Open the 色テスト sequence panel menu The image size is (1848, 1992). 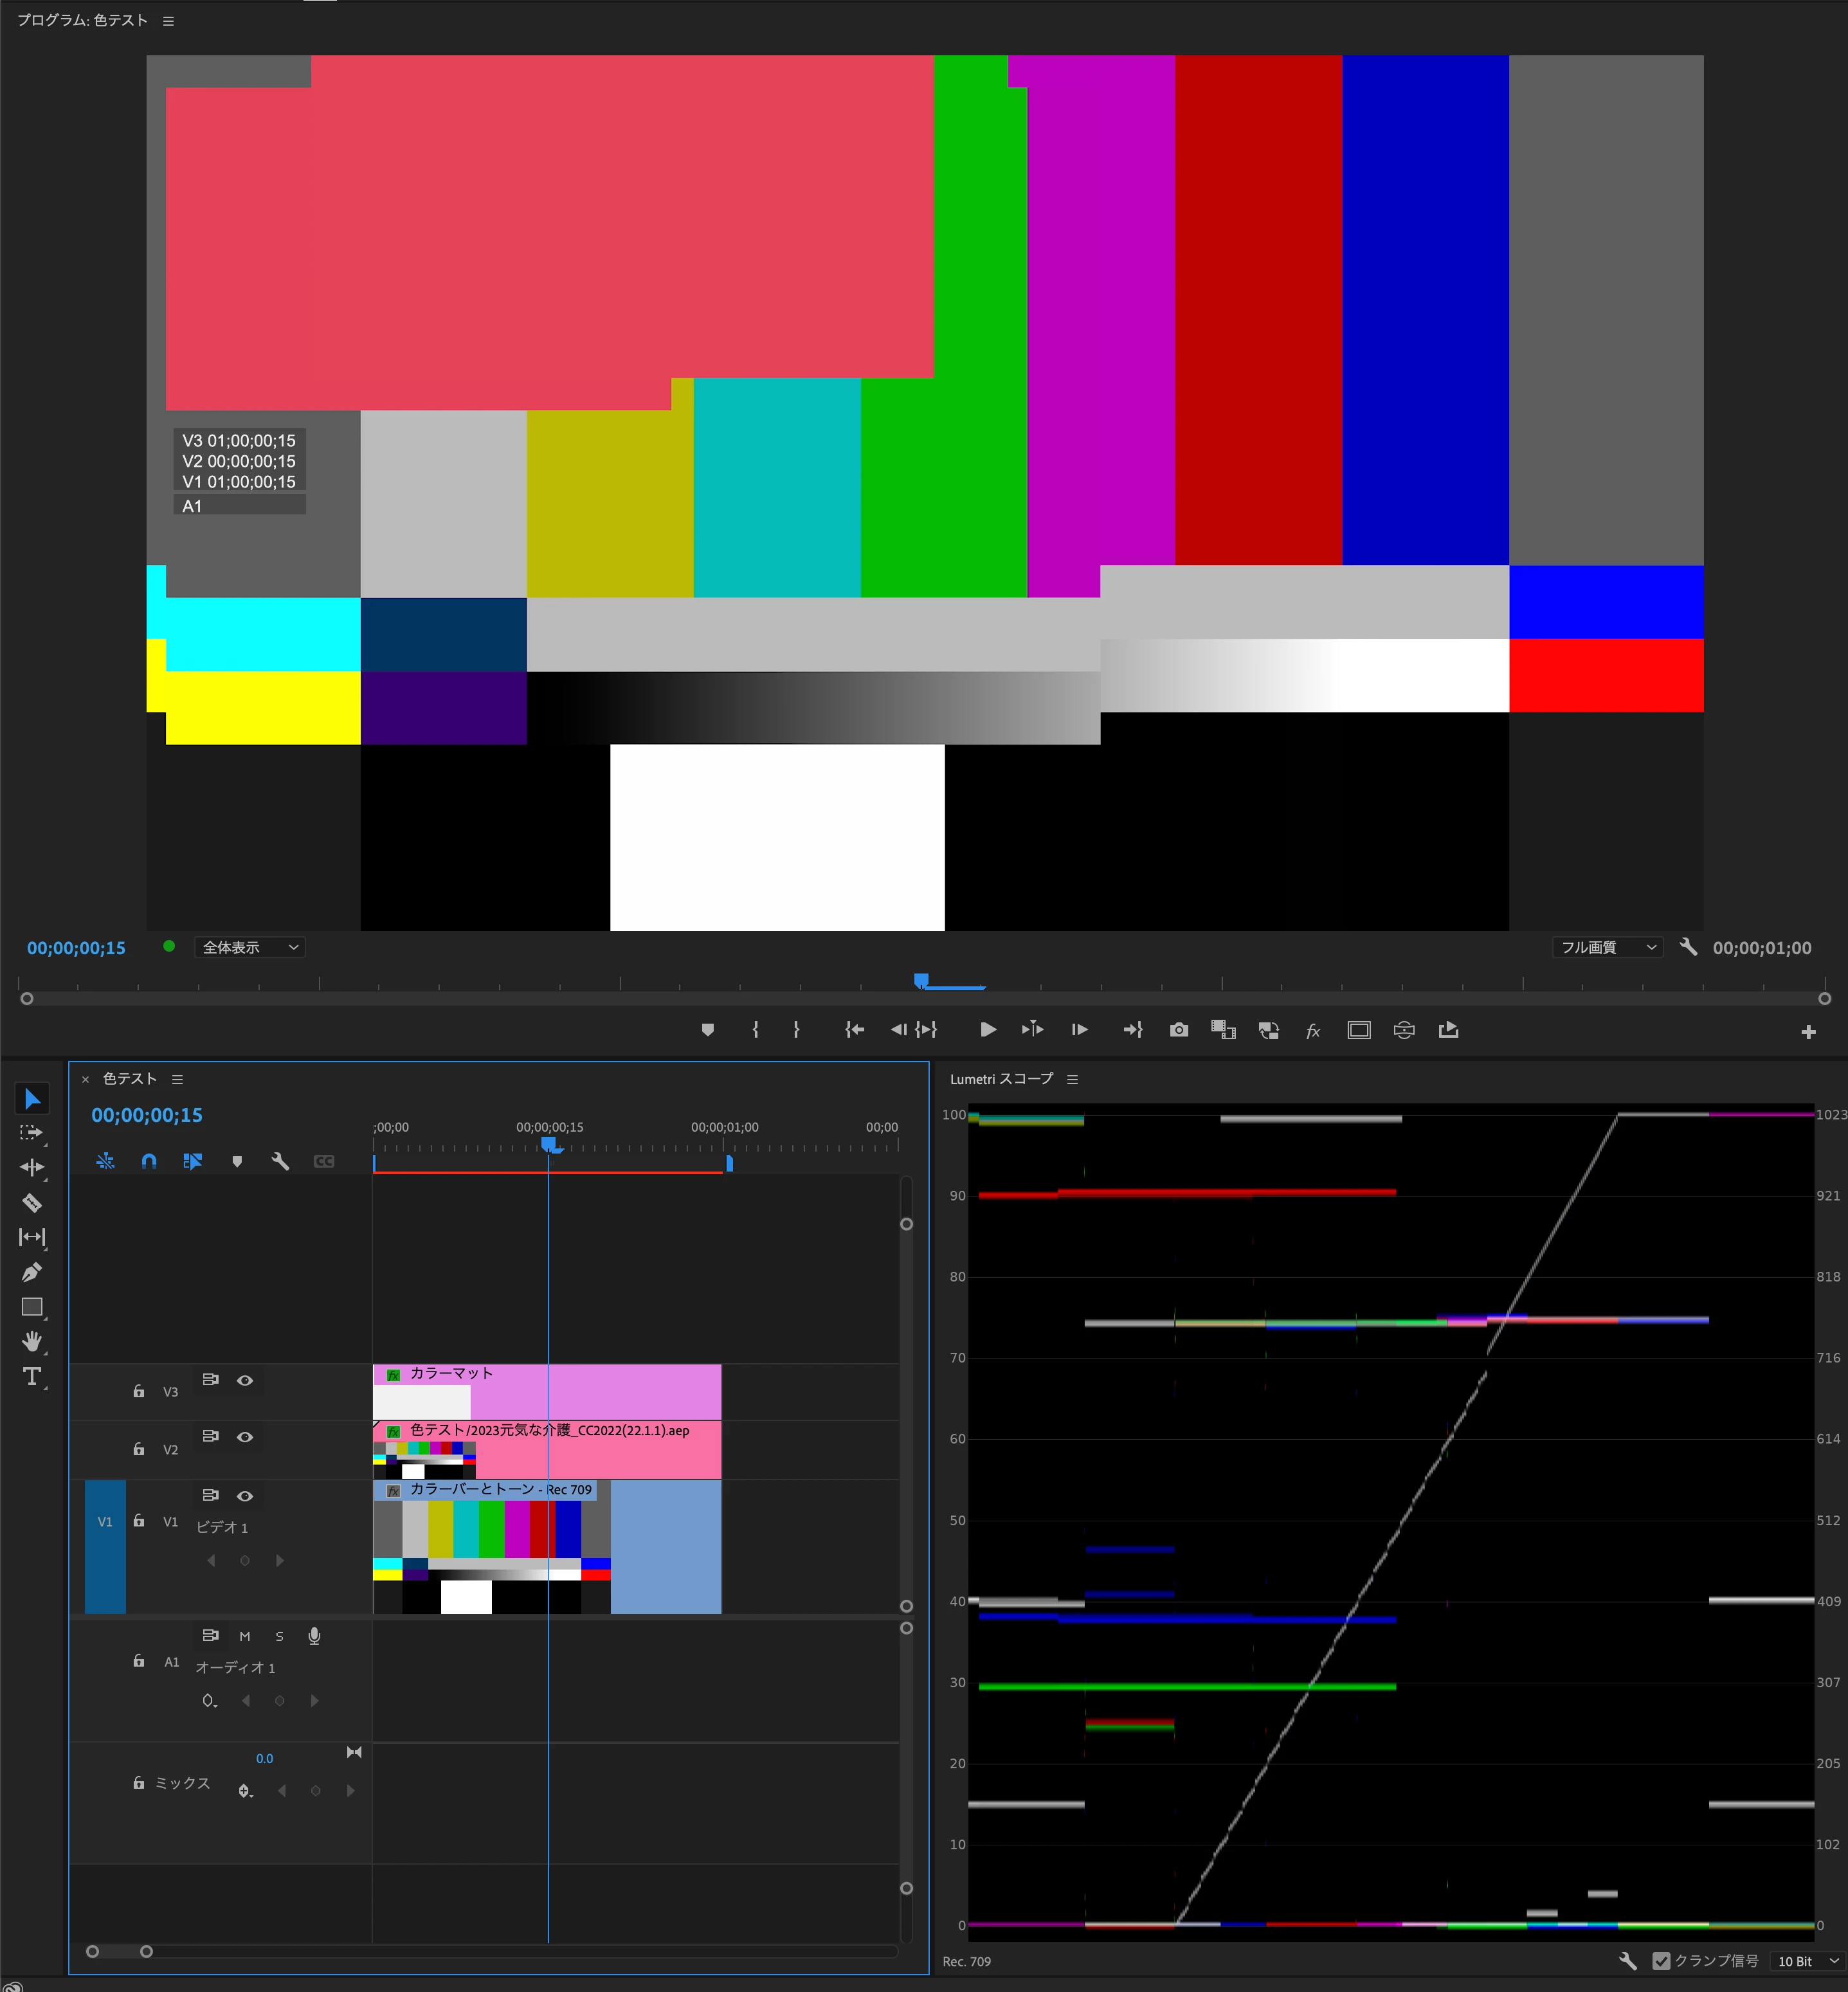point(177,1079)
